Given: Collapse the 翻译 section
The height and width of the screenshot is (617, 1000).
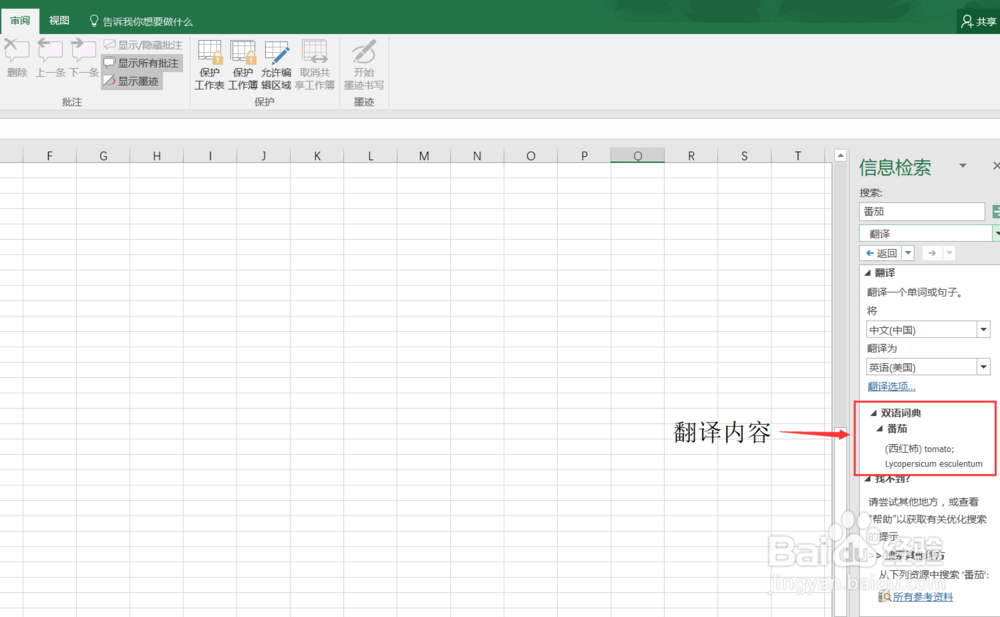Looking at the screenshot, I should pyautogui.click(x=867, y=273).
